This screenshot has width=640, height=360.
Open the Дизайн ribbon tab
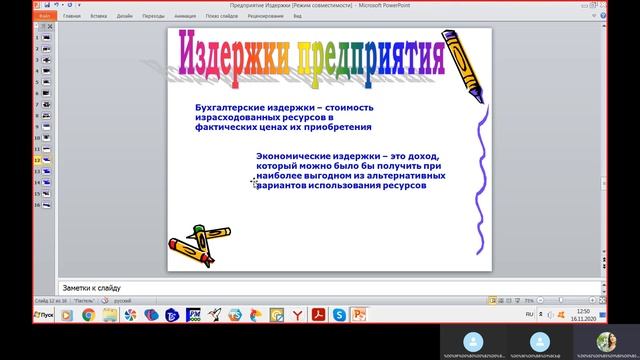coord(124,16)
